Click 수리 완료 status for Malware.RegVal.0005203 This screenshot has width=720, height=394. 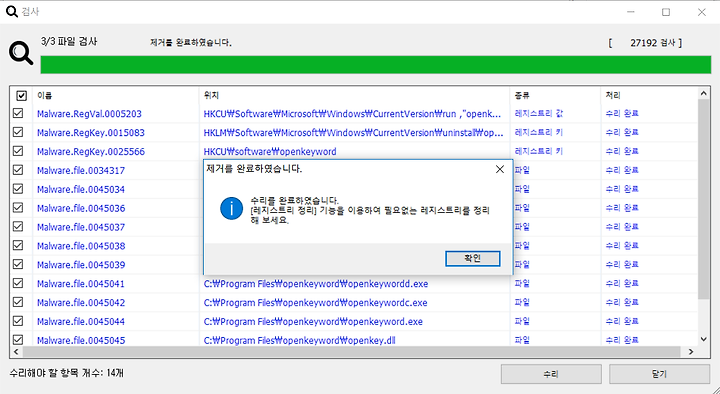tap(622, 113)
